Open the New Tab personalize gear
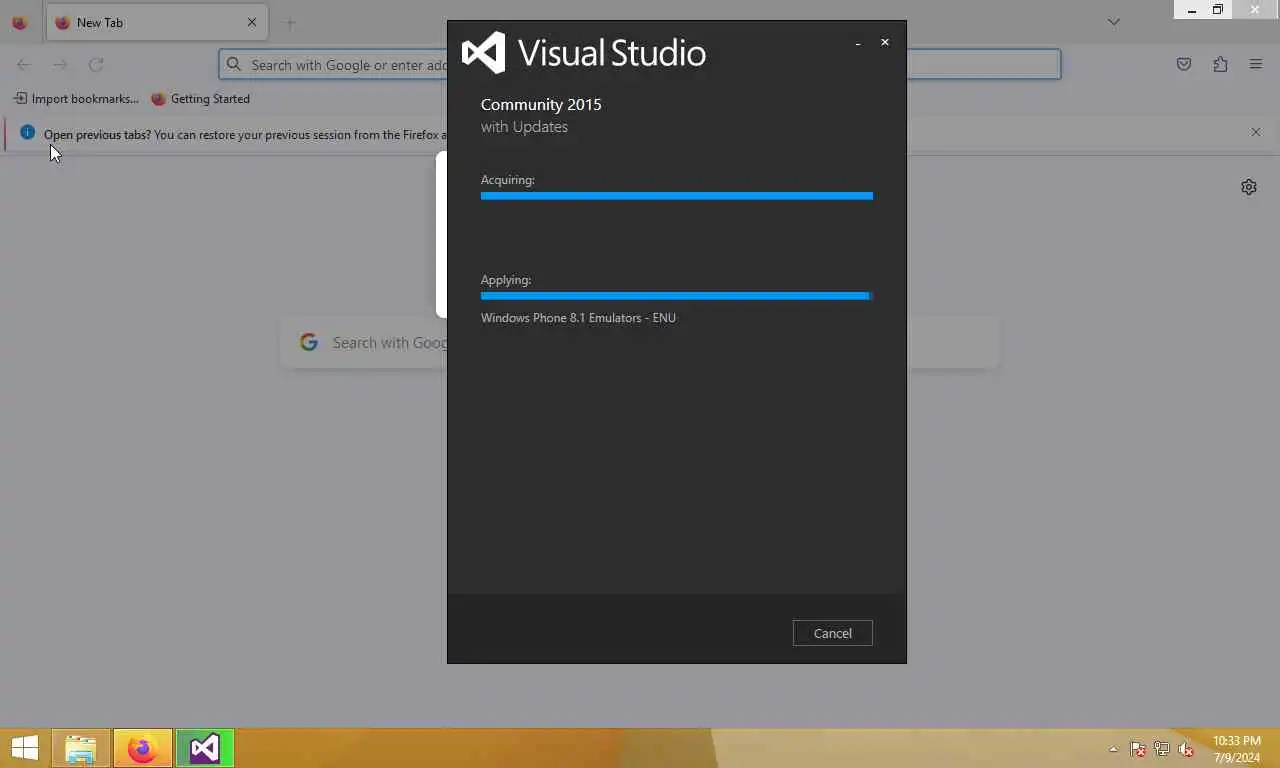Image resolution: width=1280 pixels, height=768 pixels. [x=1249, y=187]
